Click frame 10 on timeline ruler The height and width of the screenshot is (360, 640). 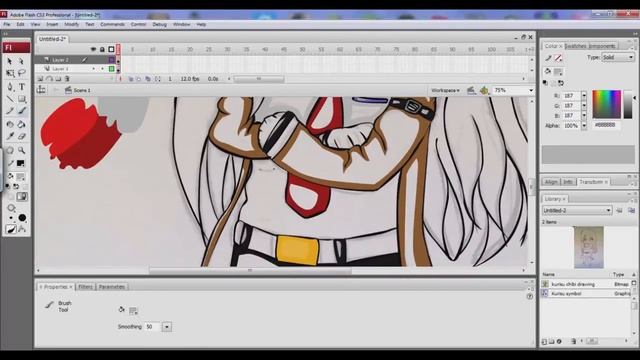(152, 49)
